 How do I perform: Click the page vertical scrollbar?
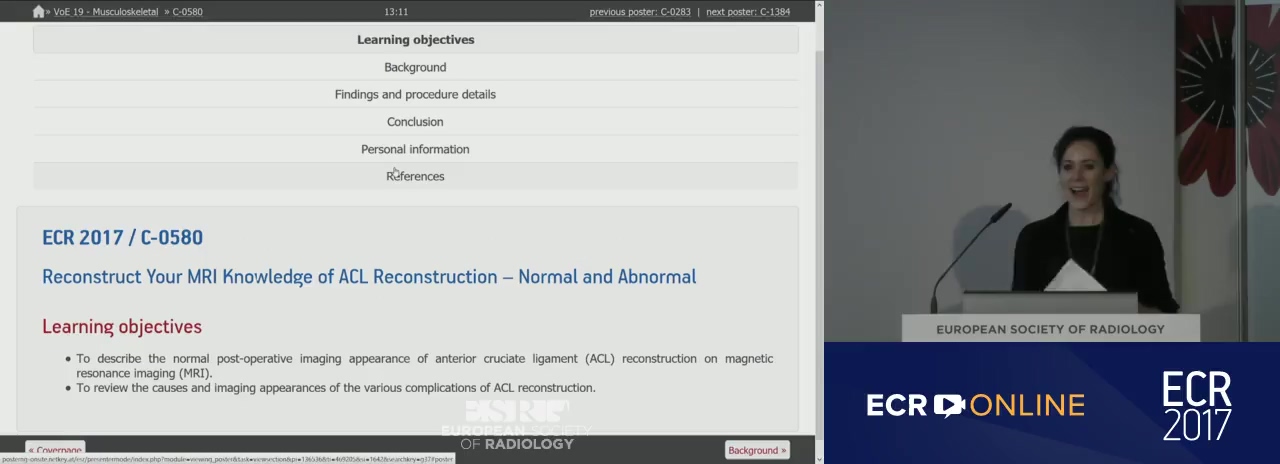pyautogui.click(x=820, y=230)
